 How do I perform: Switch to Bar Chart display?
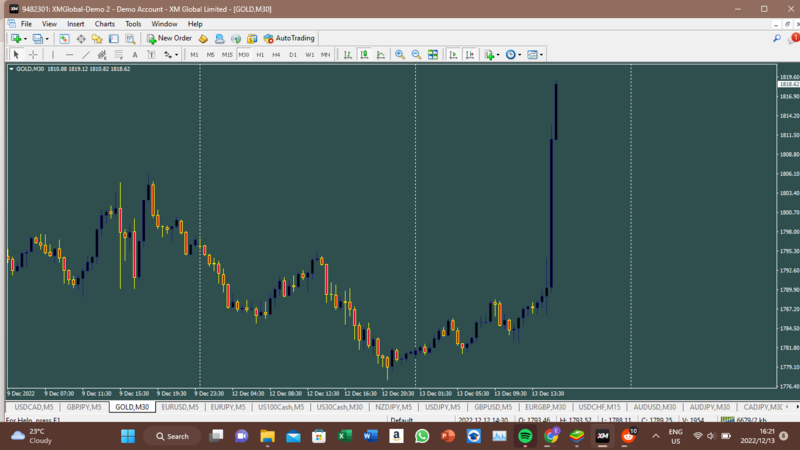coord(347,55)
